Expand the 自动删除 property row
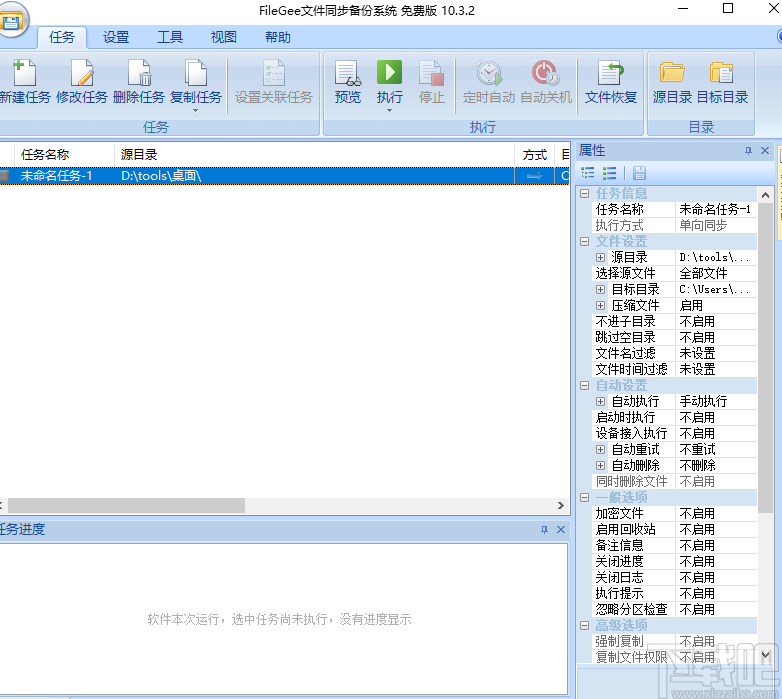The image size is (782, 699). coord(600,466)
